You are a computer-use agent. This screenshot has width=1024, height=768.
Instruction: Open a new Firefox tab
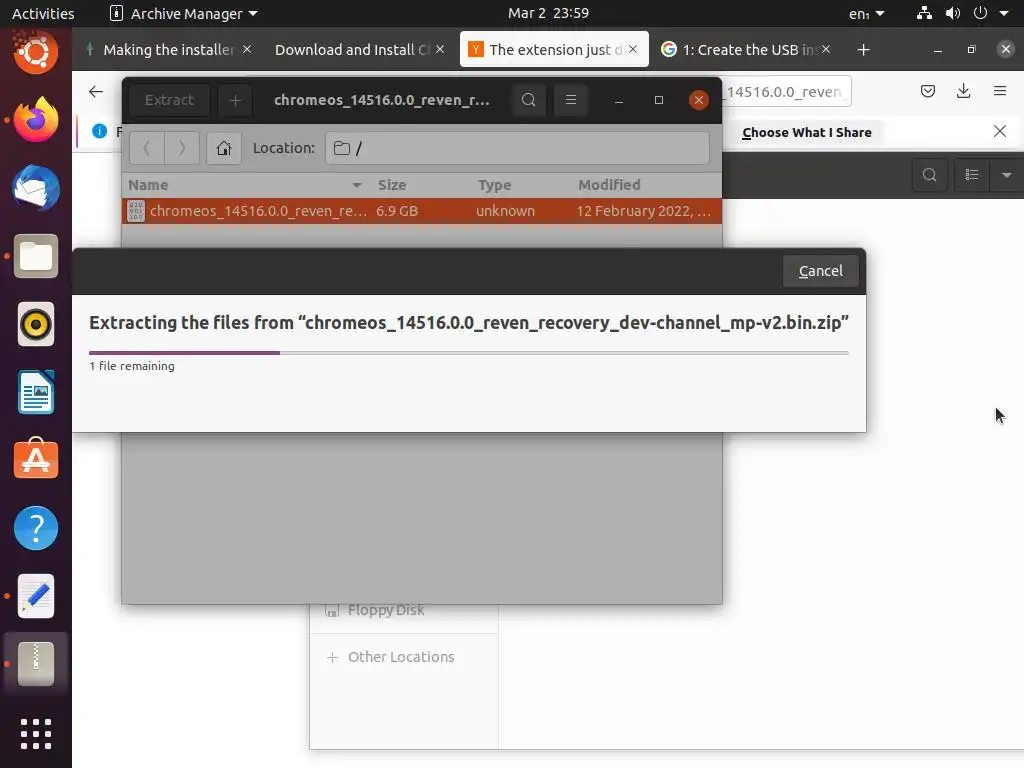pos(863,50)
